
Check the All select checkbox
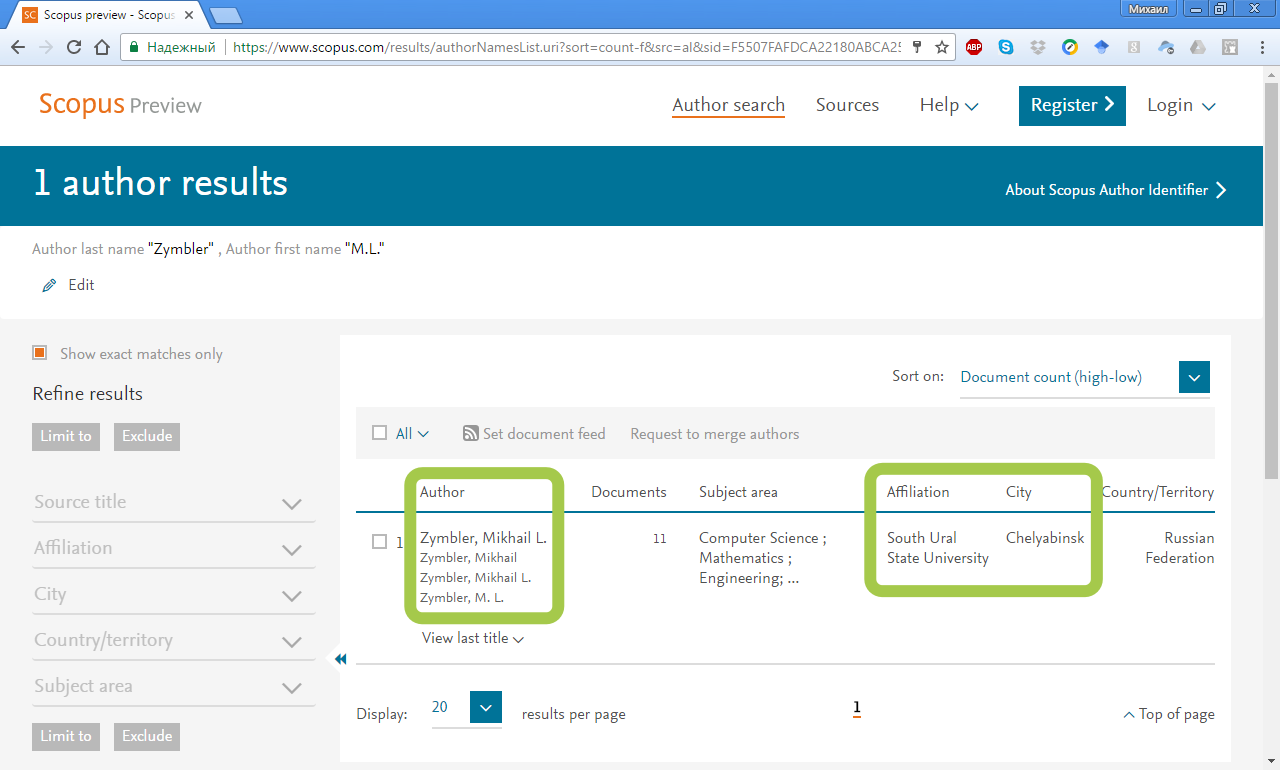(380, 433)
